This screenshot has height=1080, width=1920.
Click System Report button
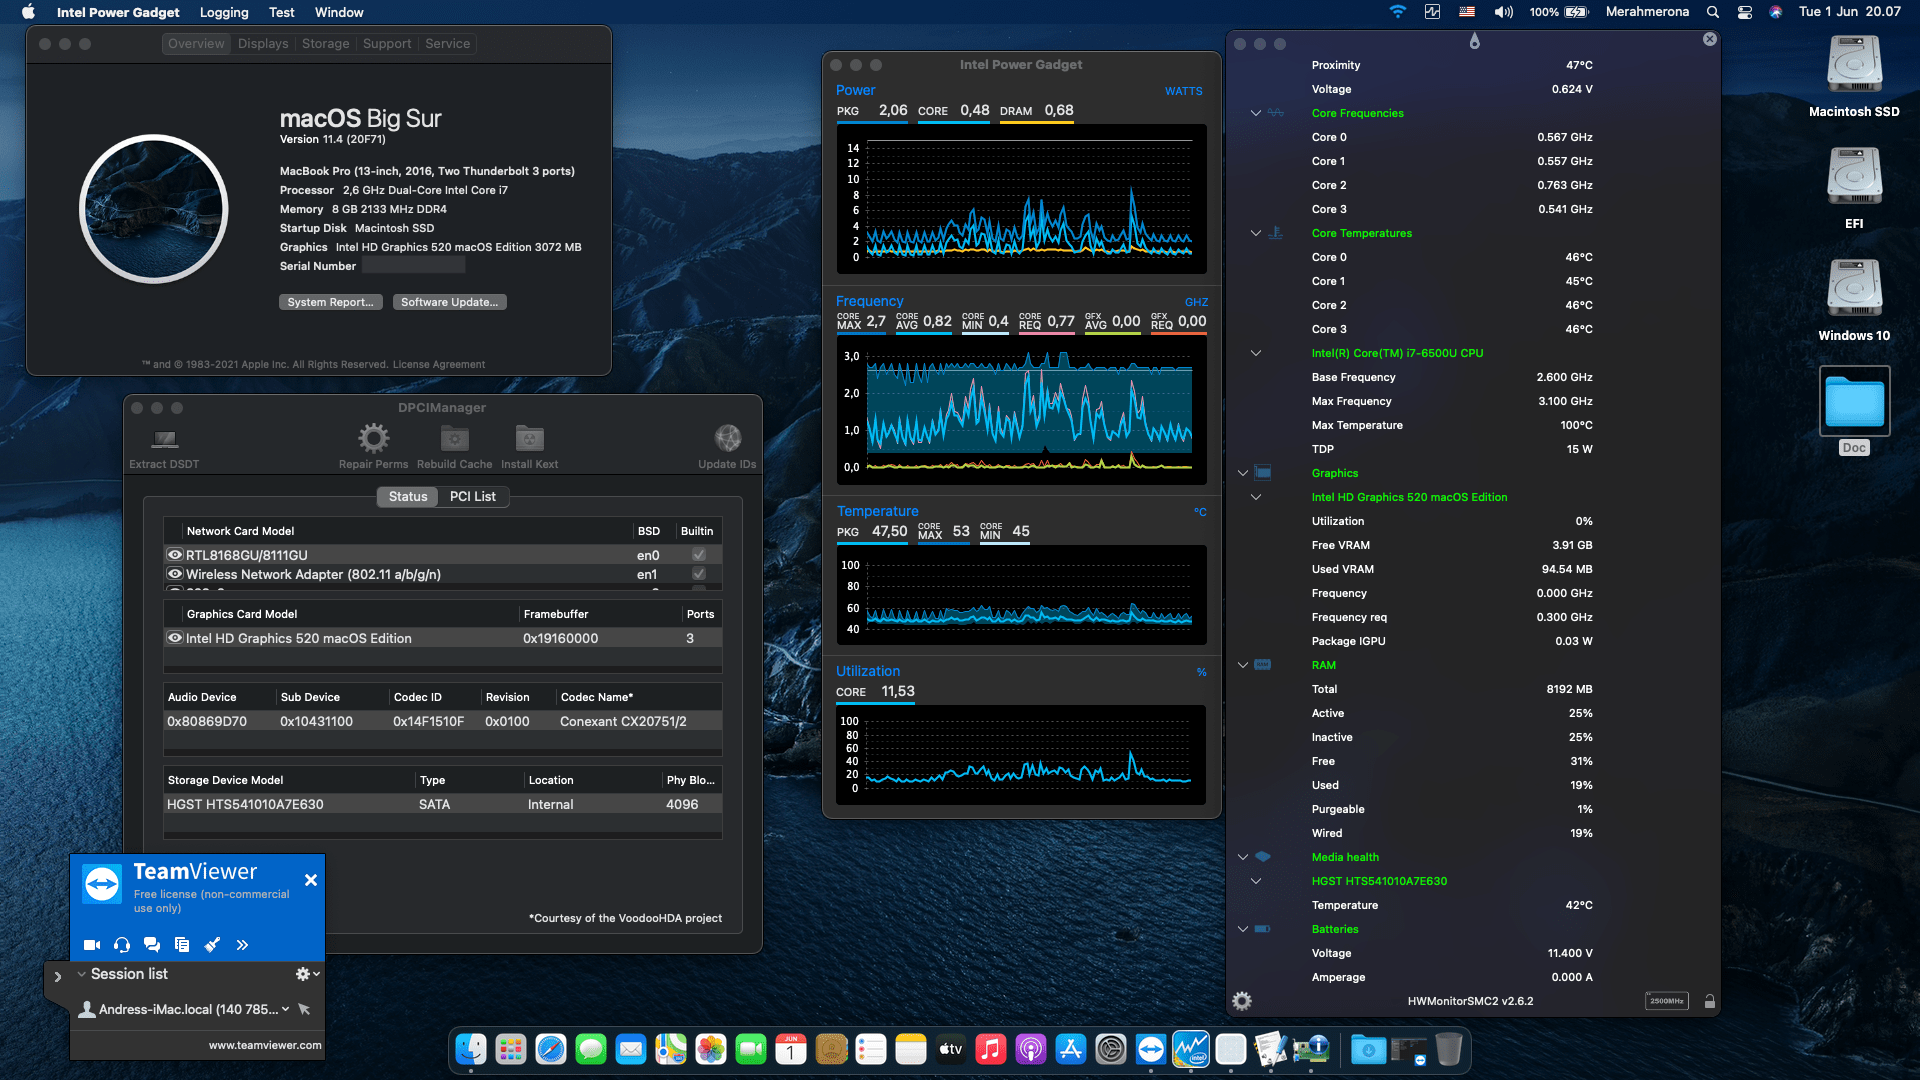pos(330,302)
